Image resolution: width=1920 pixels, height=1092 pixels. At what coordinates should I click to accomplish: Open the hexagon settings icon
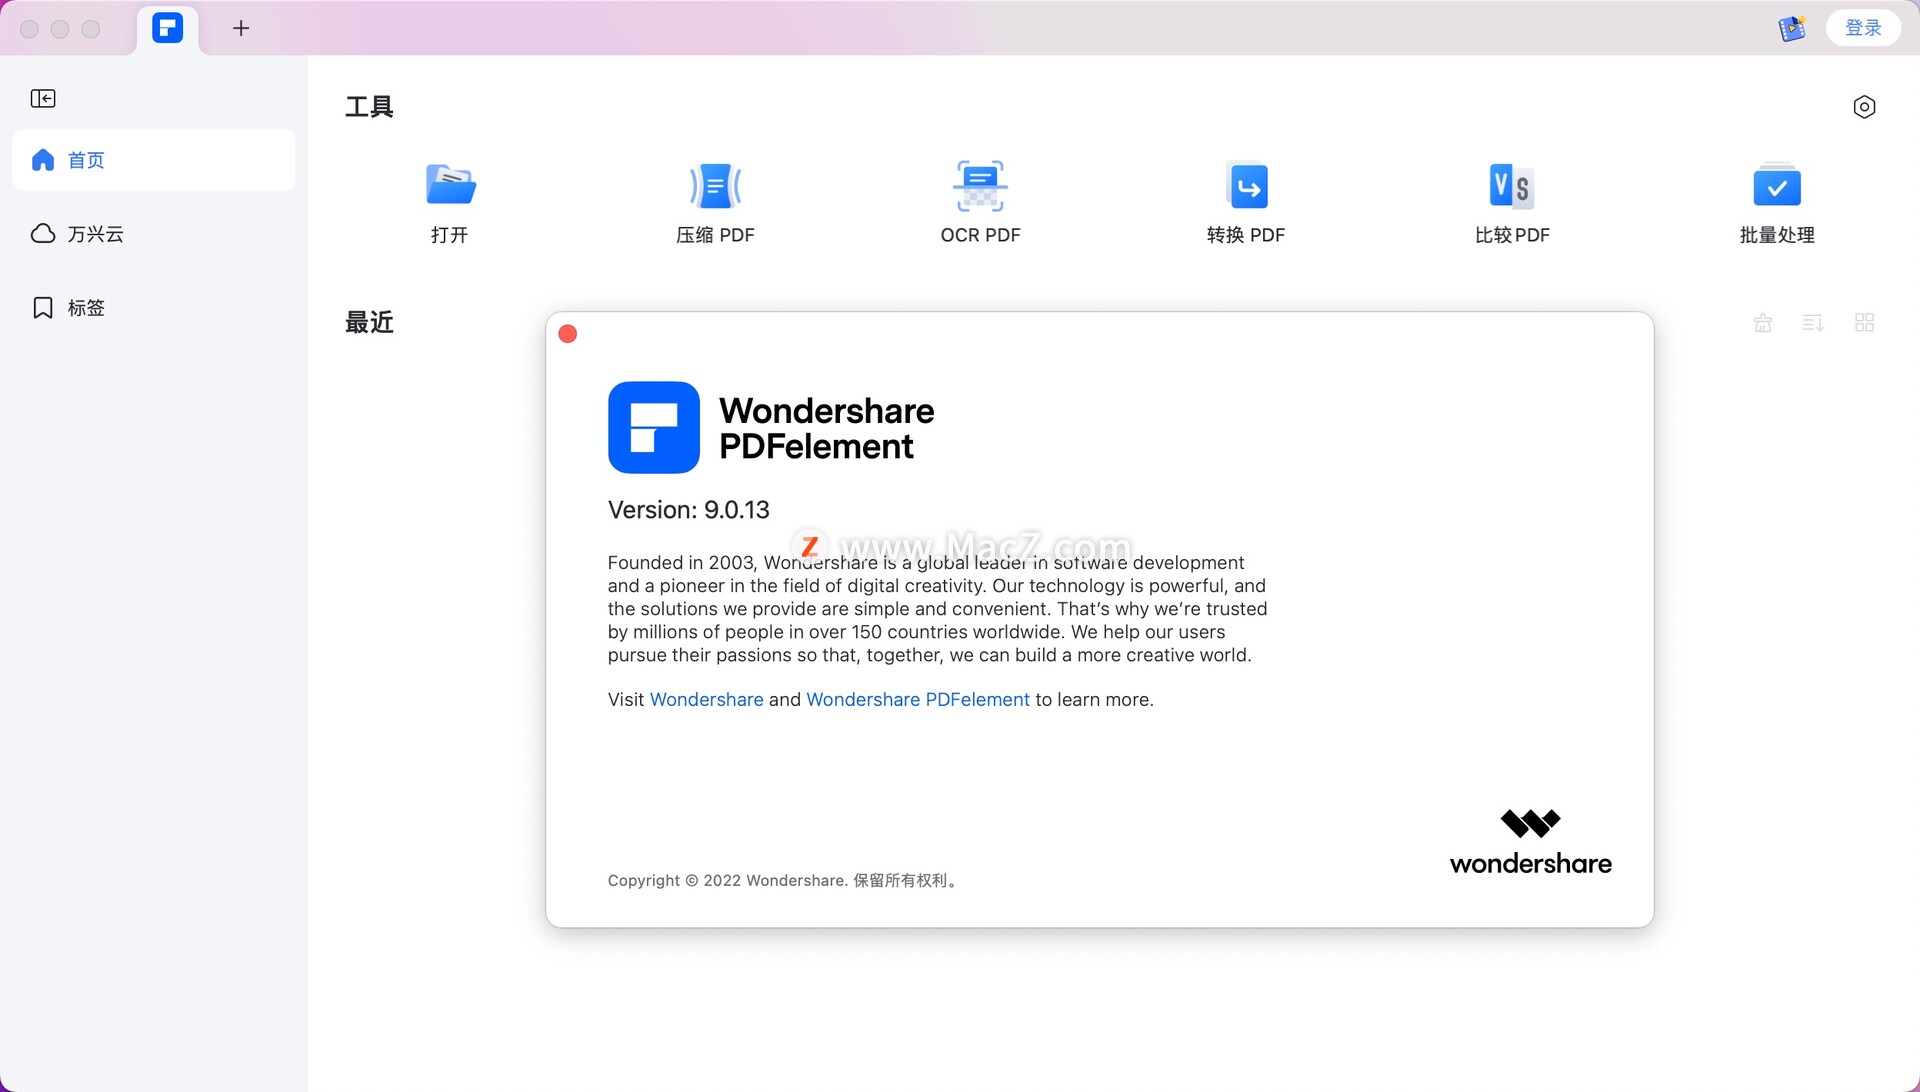[1864, 107]
